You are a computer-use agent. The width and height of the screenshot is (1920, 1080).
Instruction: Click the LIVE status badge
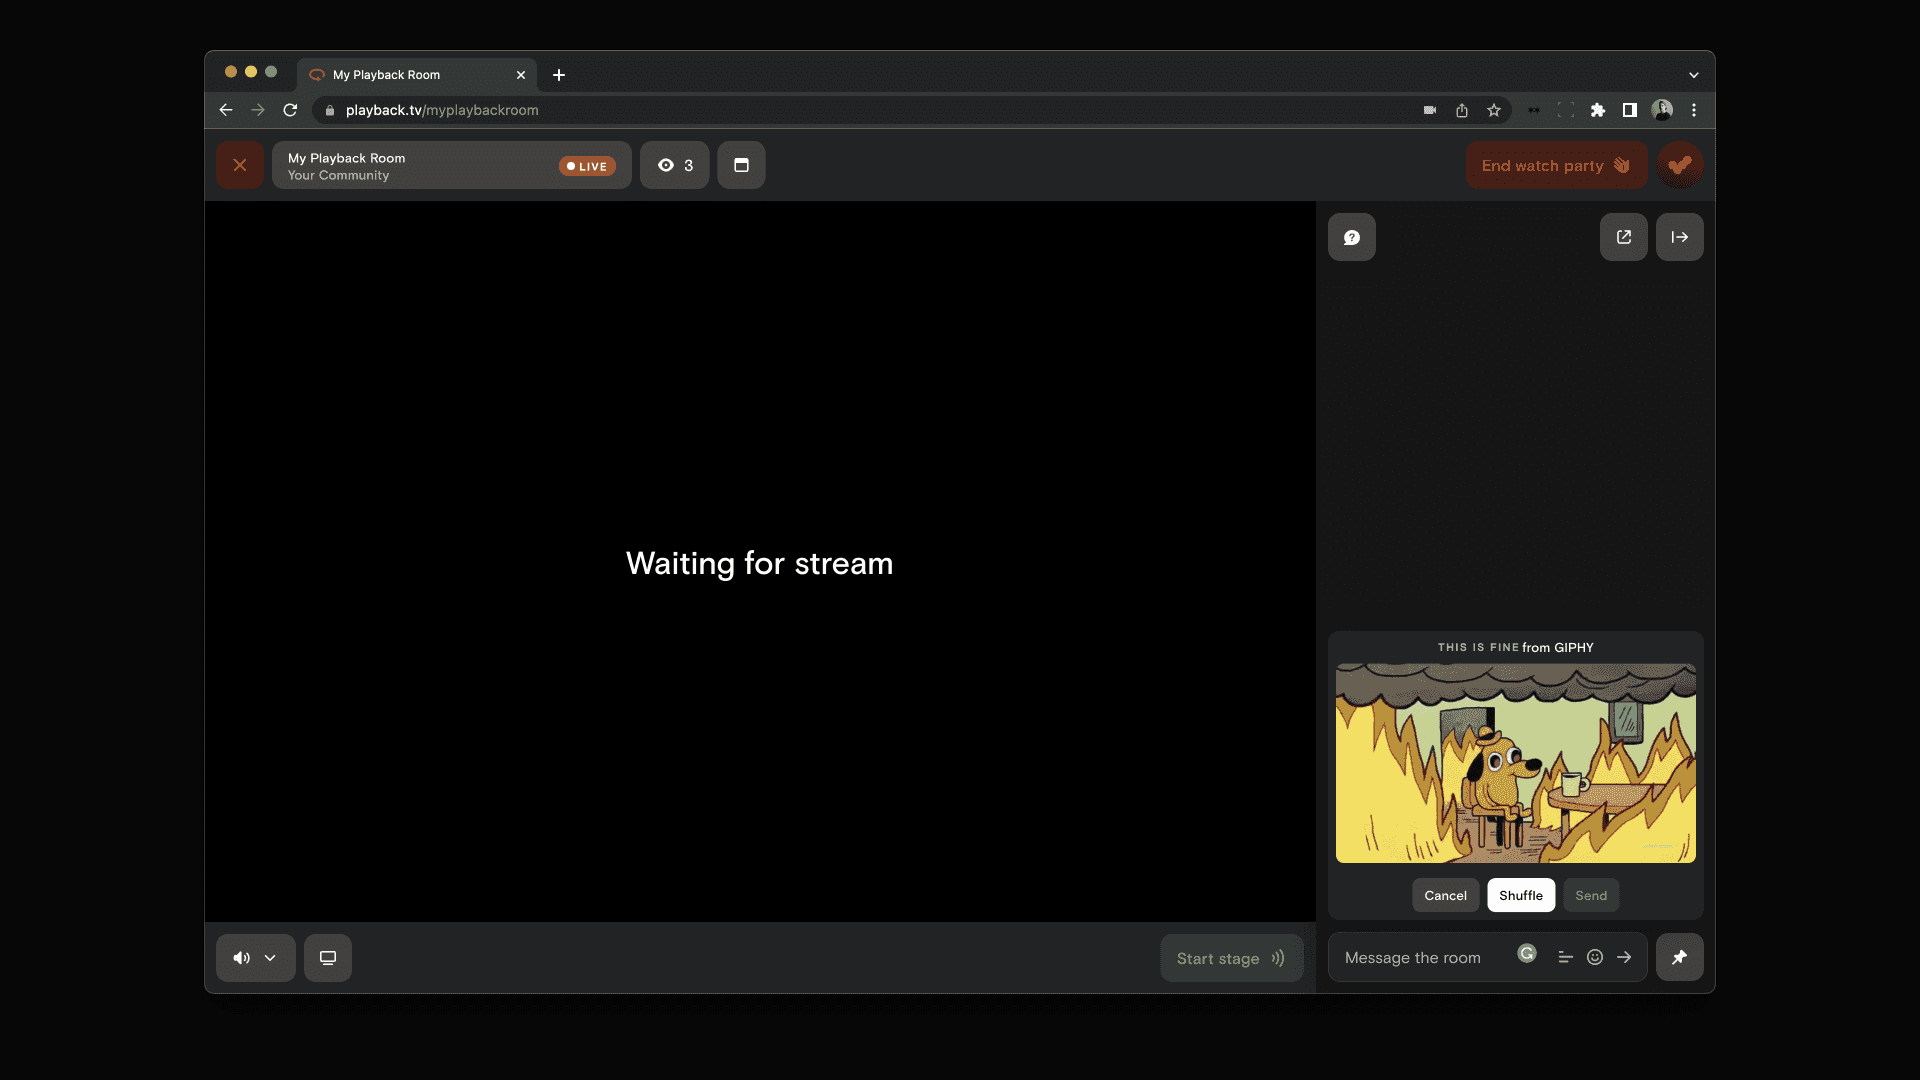[587, 166]
